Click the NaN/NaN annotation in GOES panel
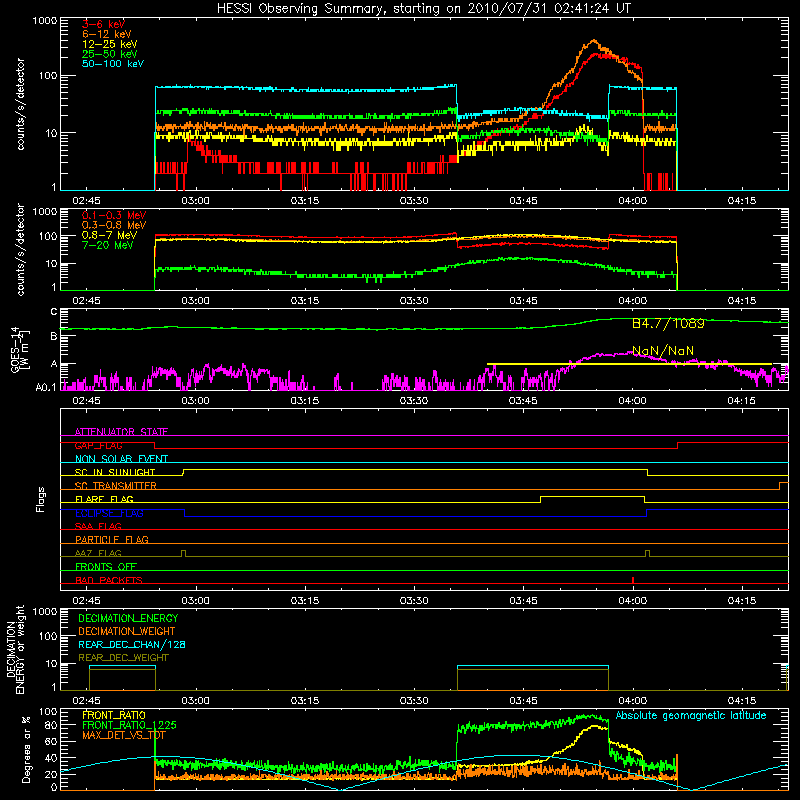Screen dimensions: 800x800 pos(663,351)
